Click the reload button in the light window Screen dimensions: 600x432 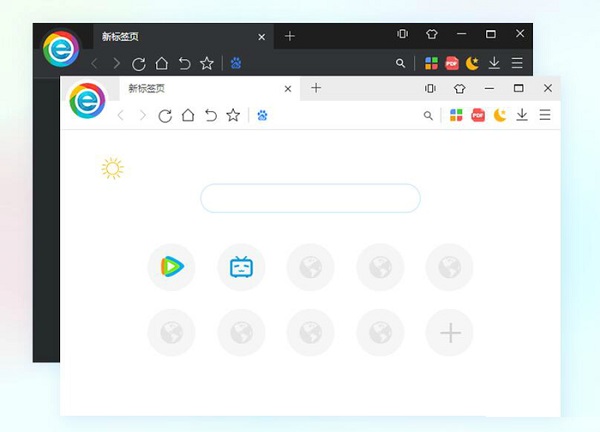pyautogui.click(x=165, y=115)
